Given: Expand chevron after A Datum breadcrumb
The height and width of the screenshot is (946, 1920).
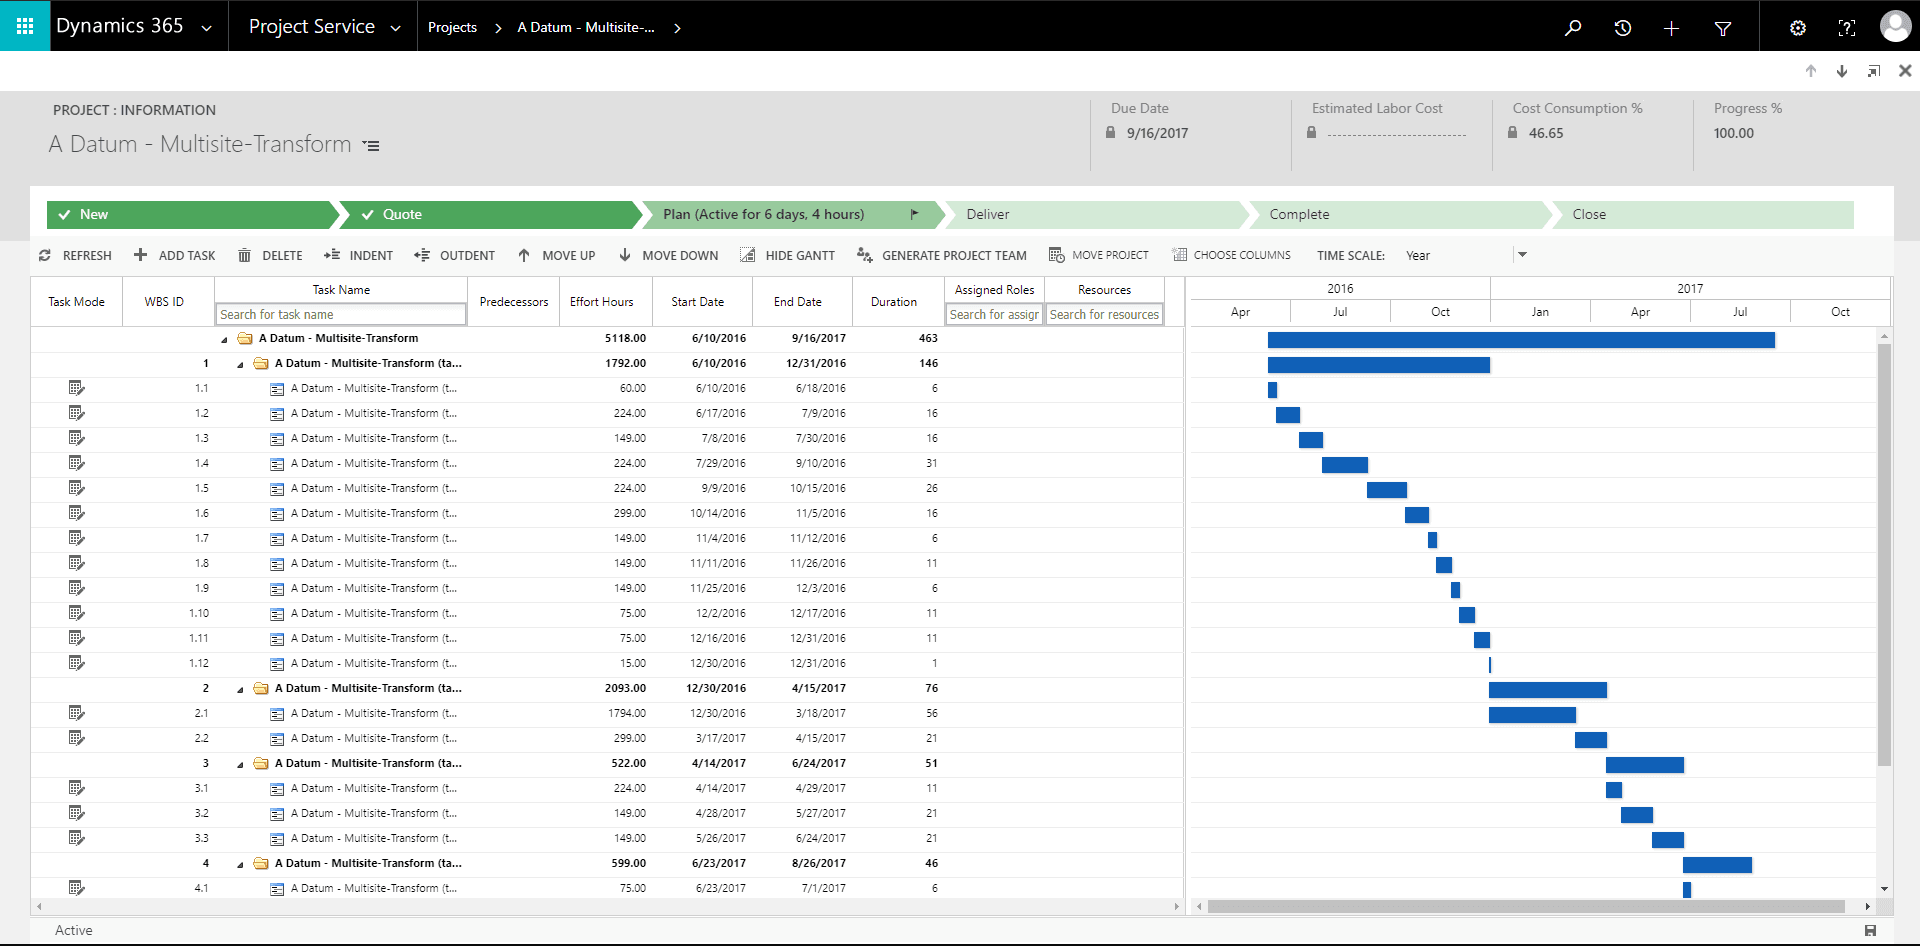Looking at the screenshot, I should click(677, 28).
